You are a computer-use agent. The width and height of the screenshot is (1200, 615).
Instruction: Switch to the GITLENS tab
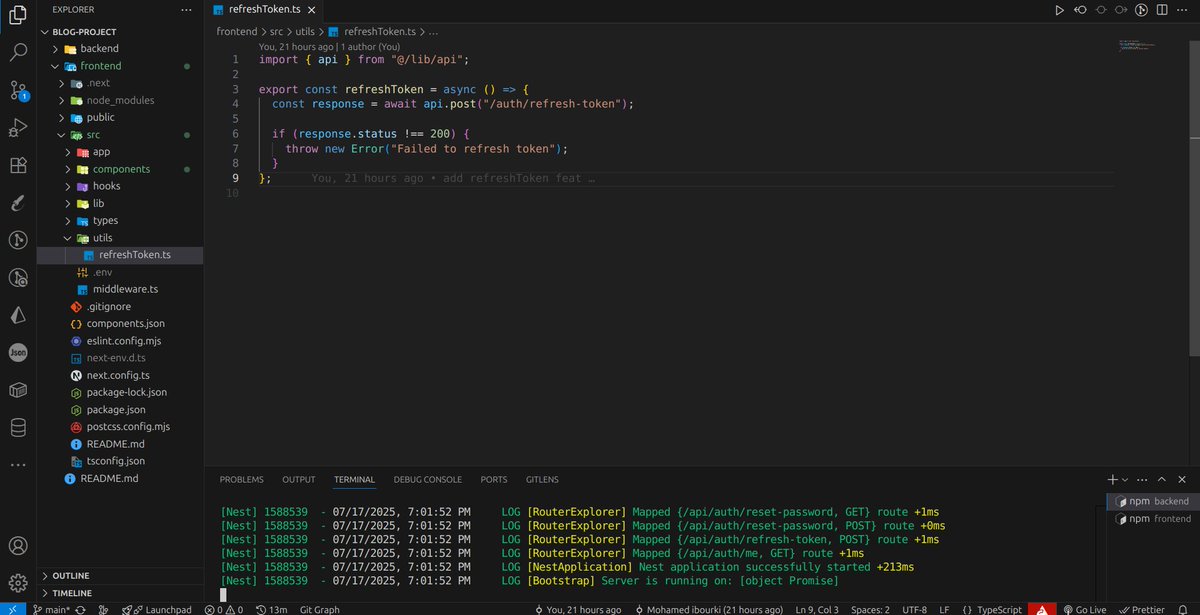(x=542, y=480)
